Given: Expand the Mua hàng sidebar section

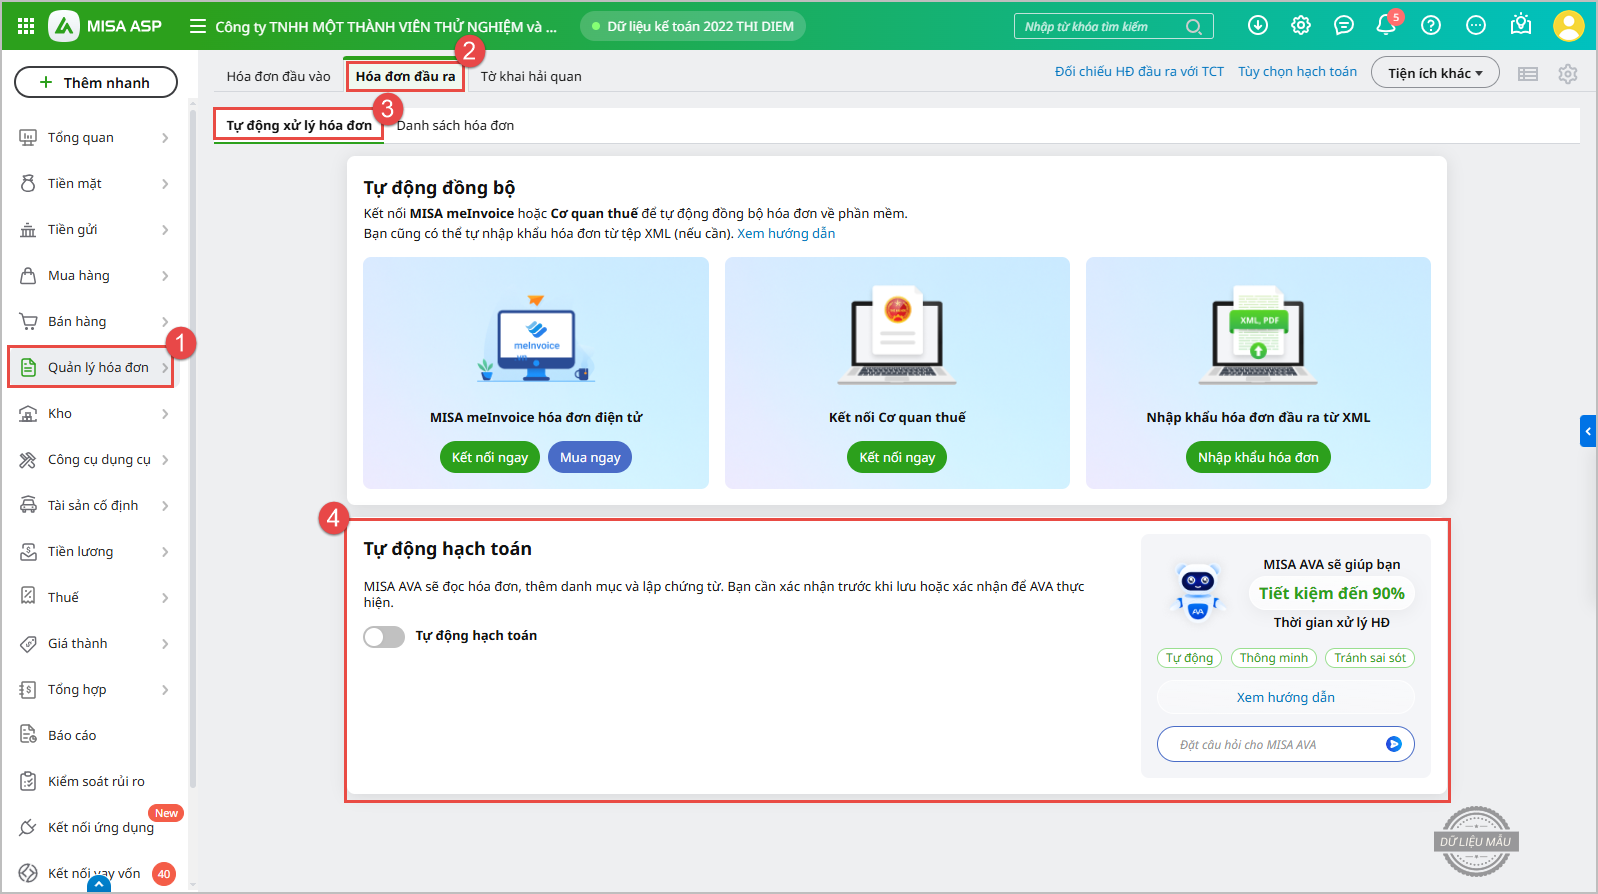Looking at the screenshot, I should [95, 276].
